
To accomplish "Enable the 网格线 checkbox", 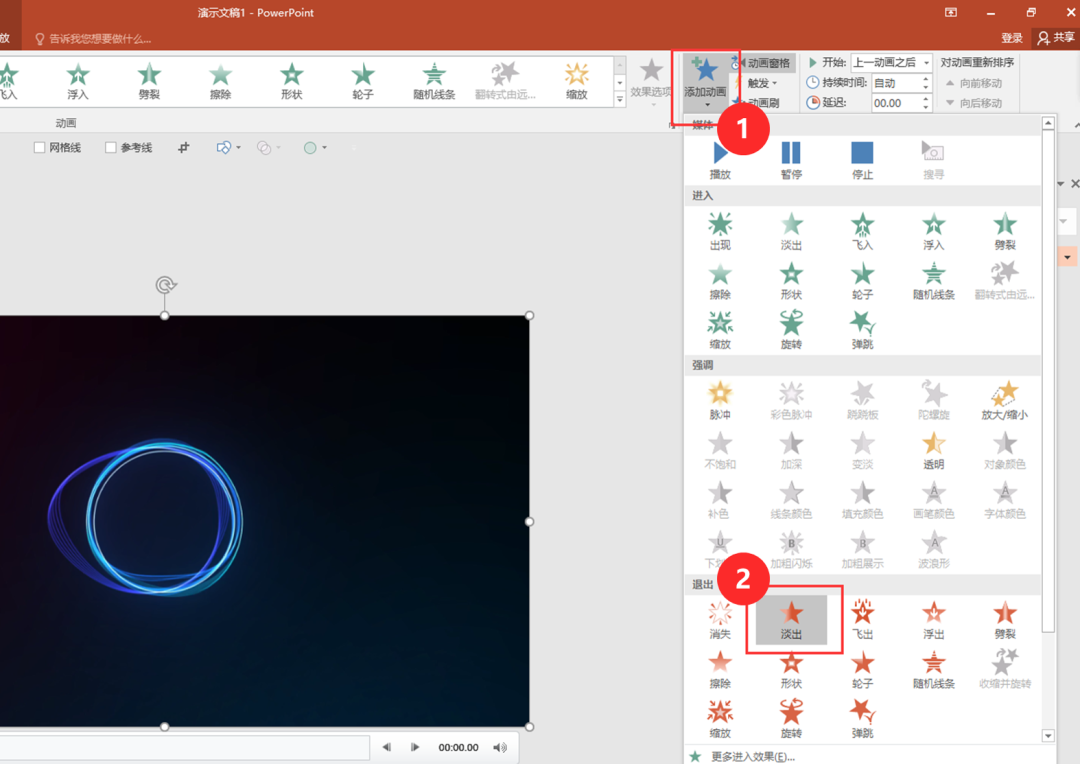I will [x=39, y=147].
